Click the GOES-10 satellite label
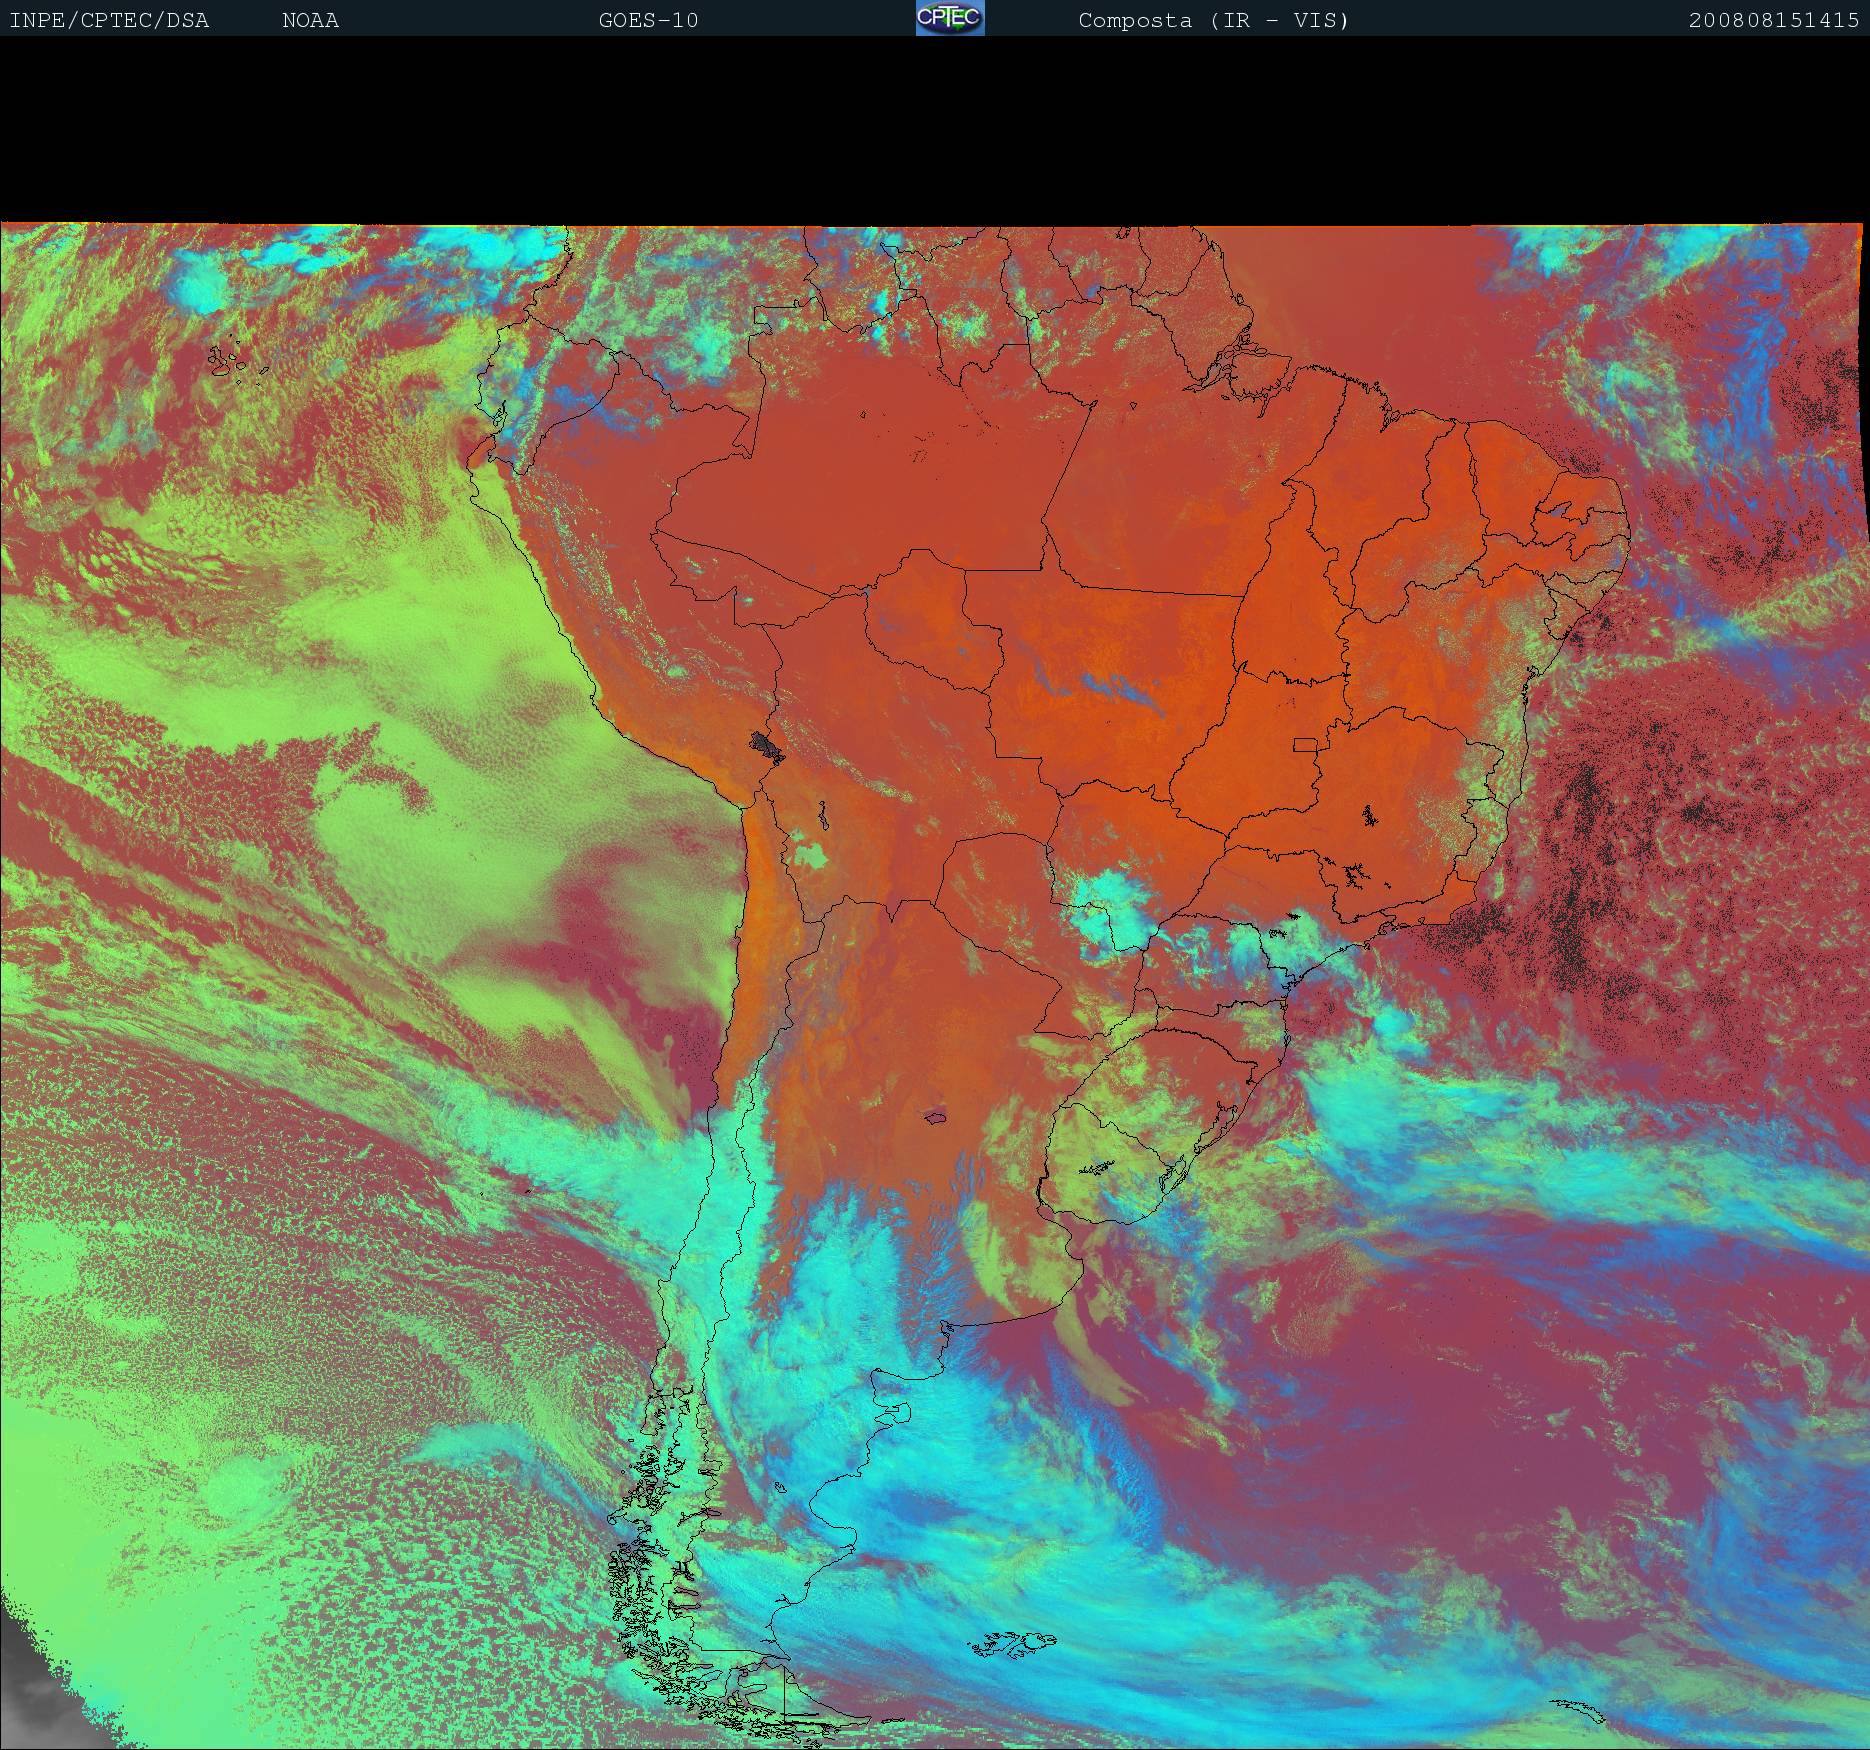The image size is (1870, 1750). (648, 20)
